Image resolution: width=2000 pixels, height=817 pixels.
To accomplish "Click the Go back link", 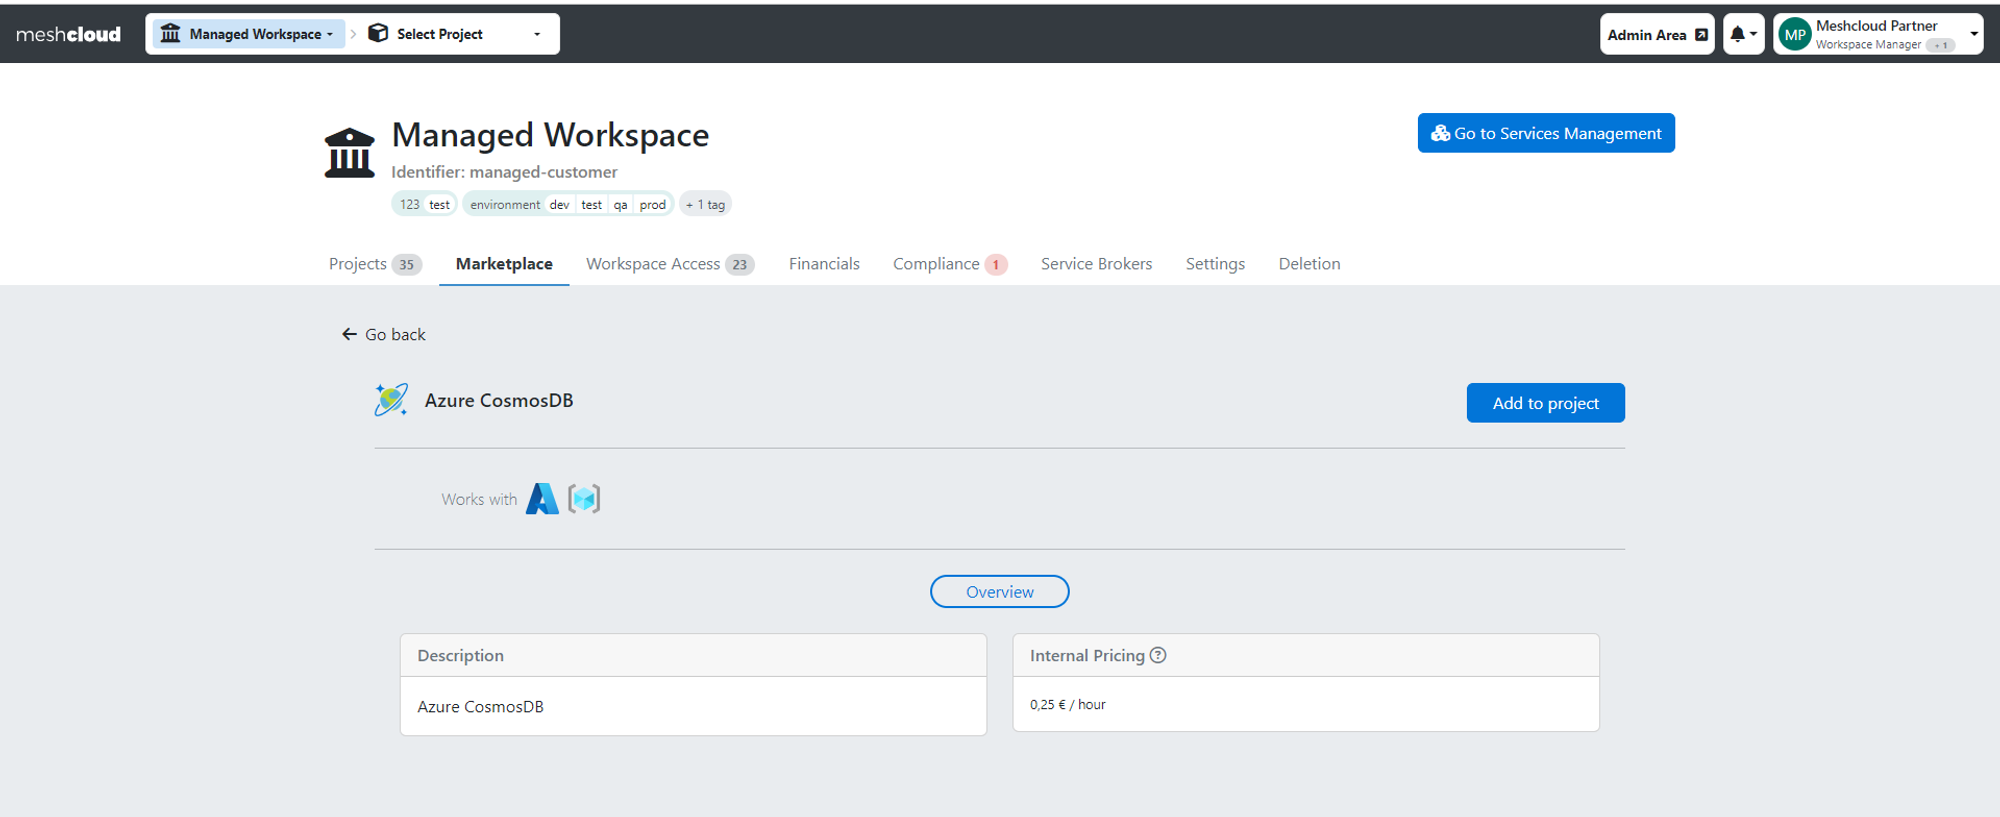I will [384, 334].
